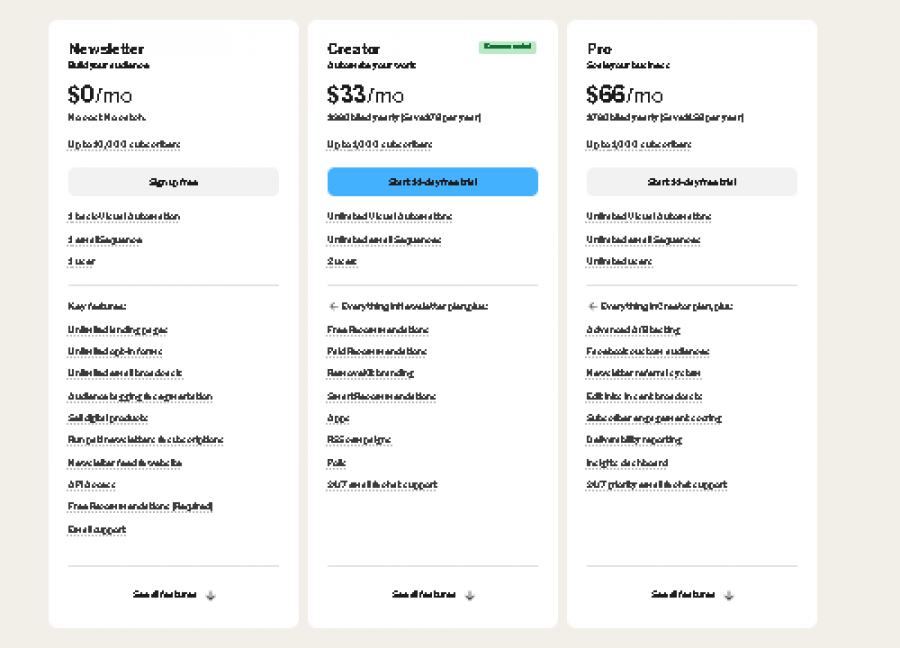Screen dimensions: 900x648
Task: Start the 14-day free trial on Pro plan
Action: pyautogui.click(x=691, y=181)
